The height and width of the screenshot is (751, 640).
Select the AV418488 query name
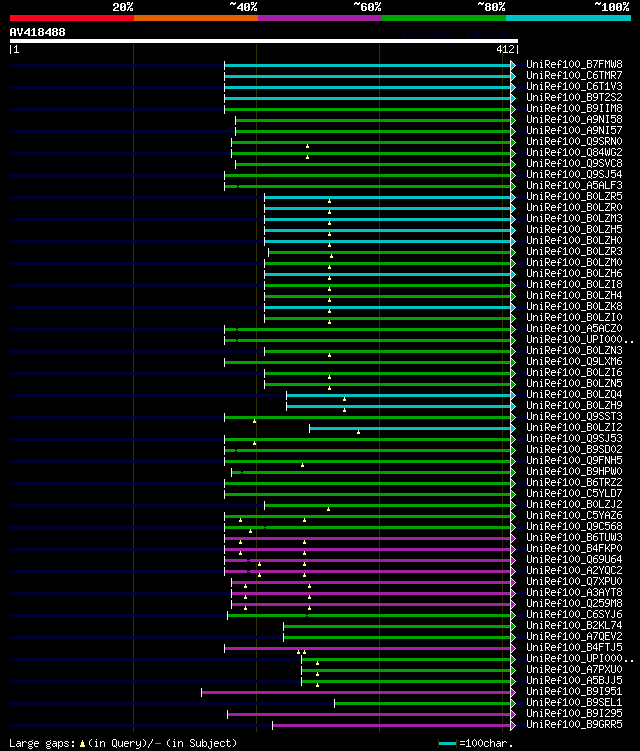click(x=37, y=32)
